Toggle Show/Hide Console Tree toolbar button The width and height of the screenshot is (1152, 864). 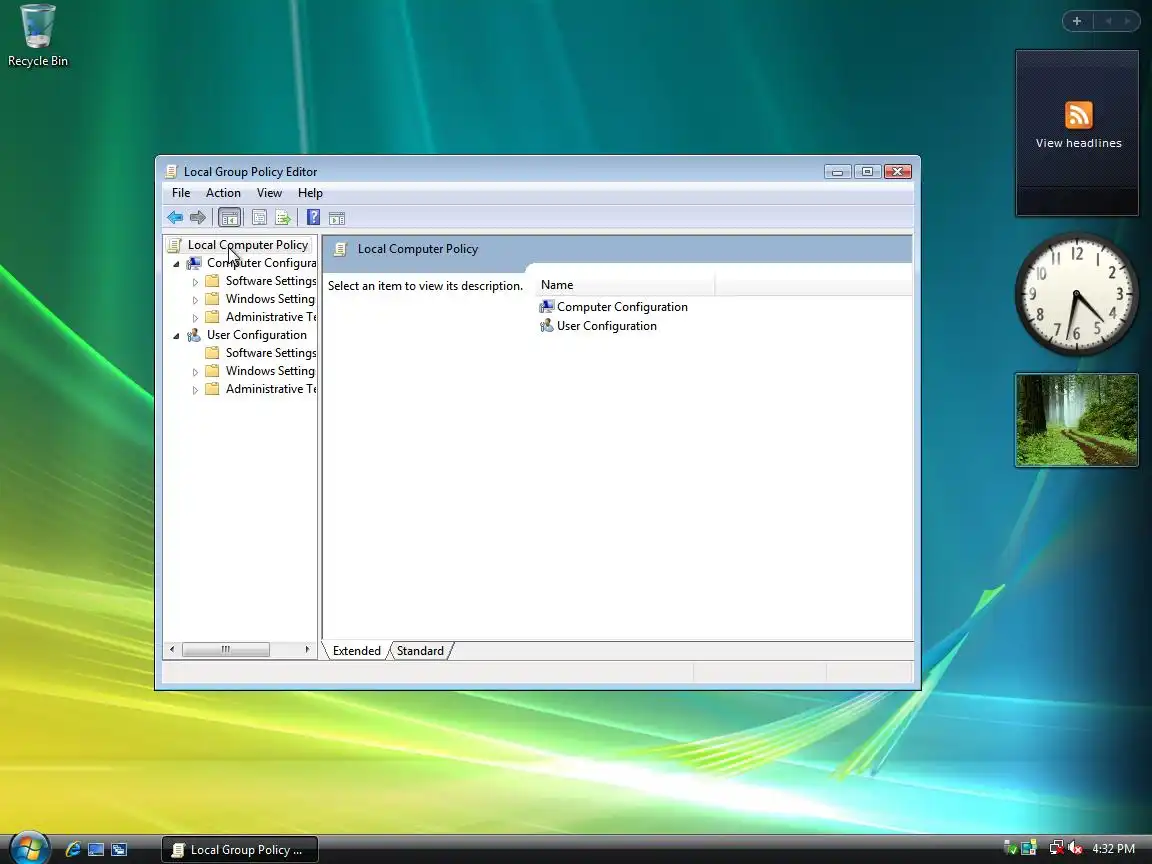point(230,217)
